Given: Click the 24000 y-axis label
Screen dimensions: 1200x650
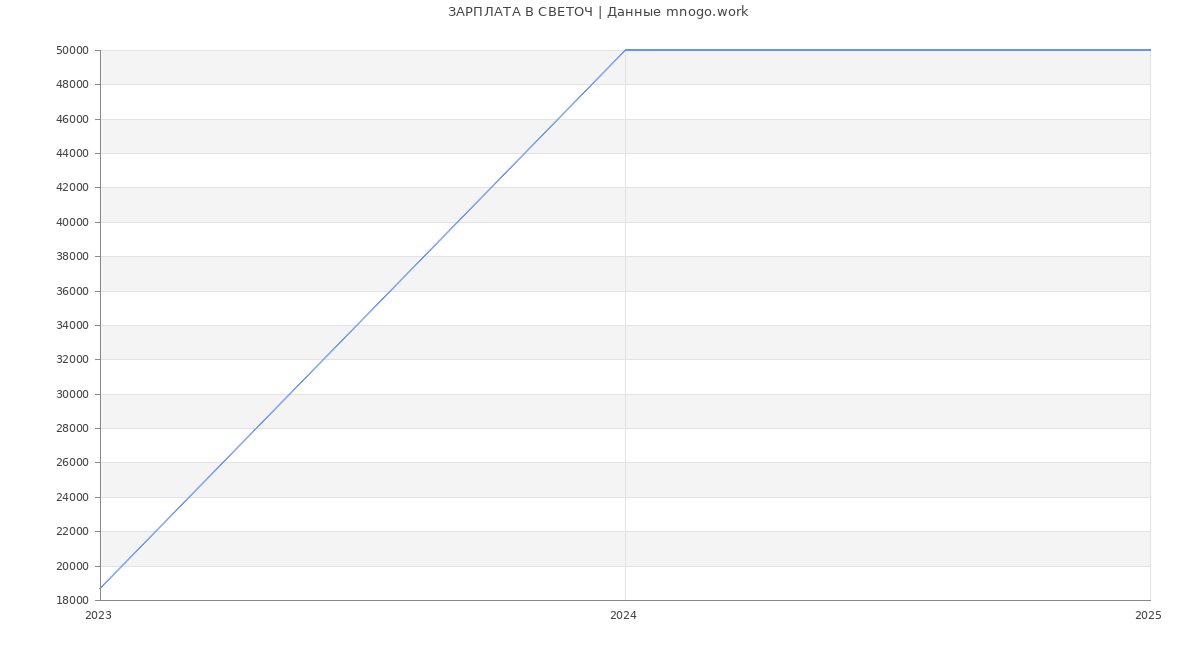Looking at the screenshot, I should (72, 498).
